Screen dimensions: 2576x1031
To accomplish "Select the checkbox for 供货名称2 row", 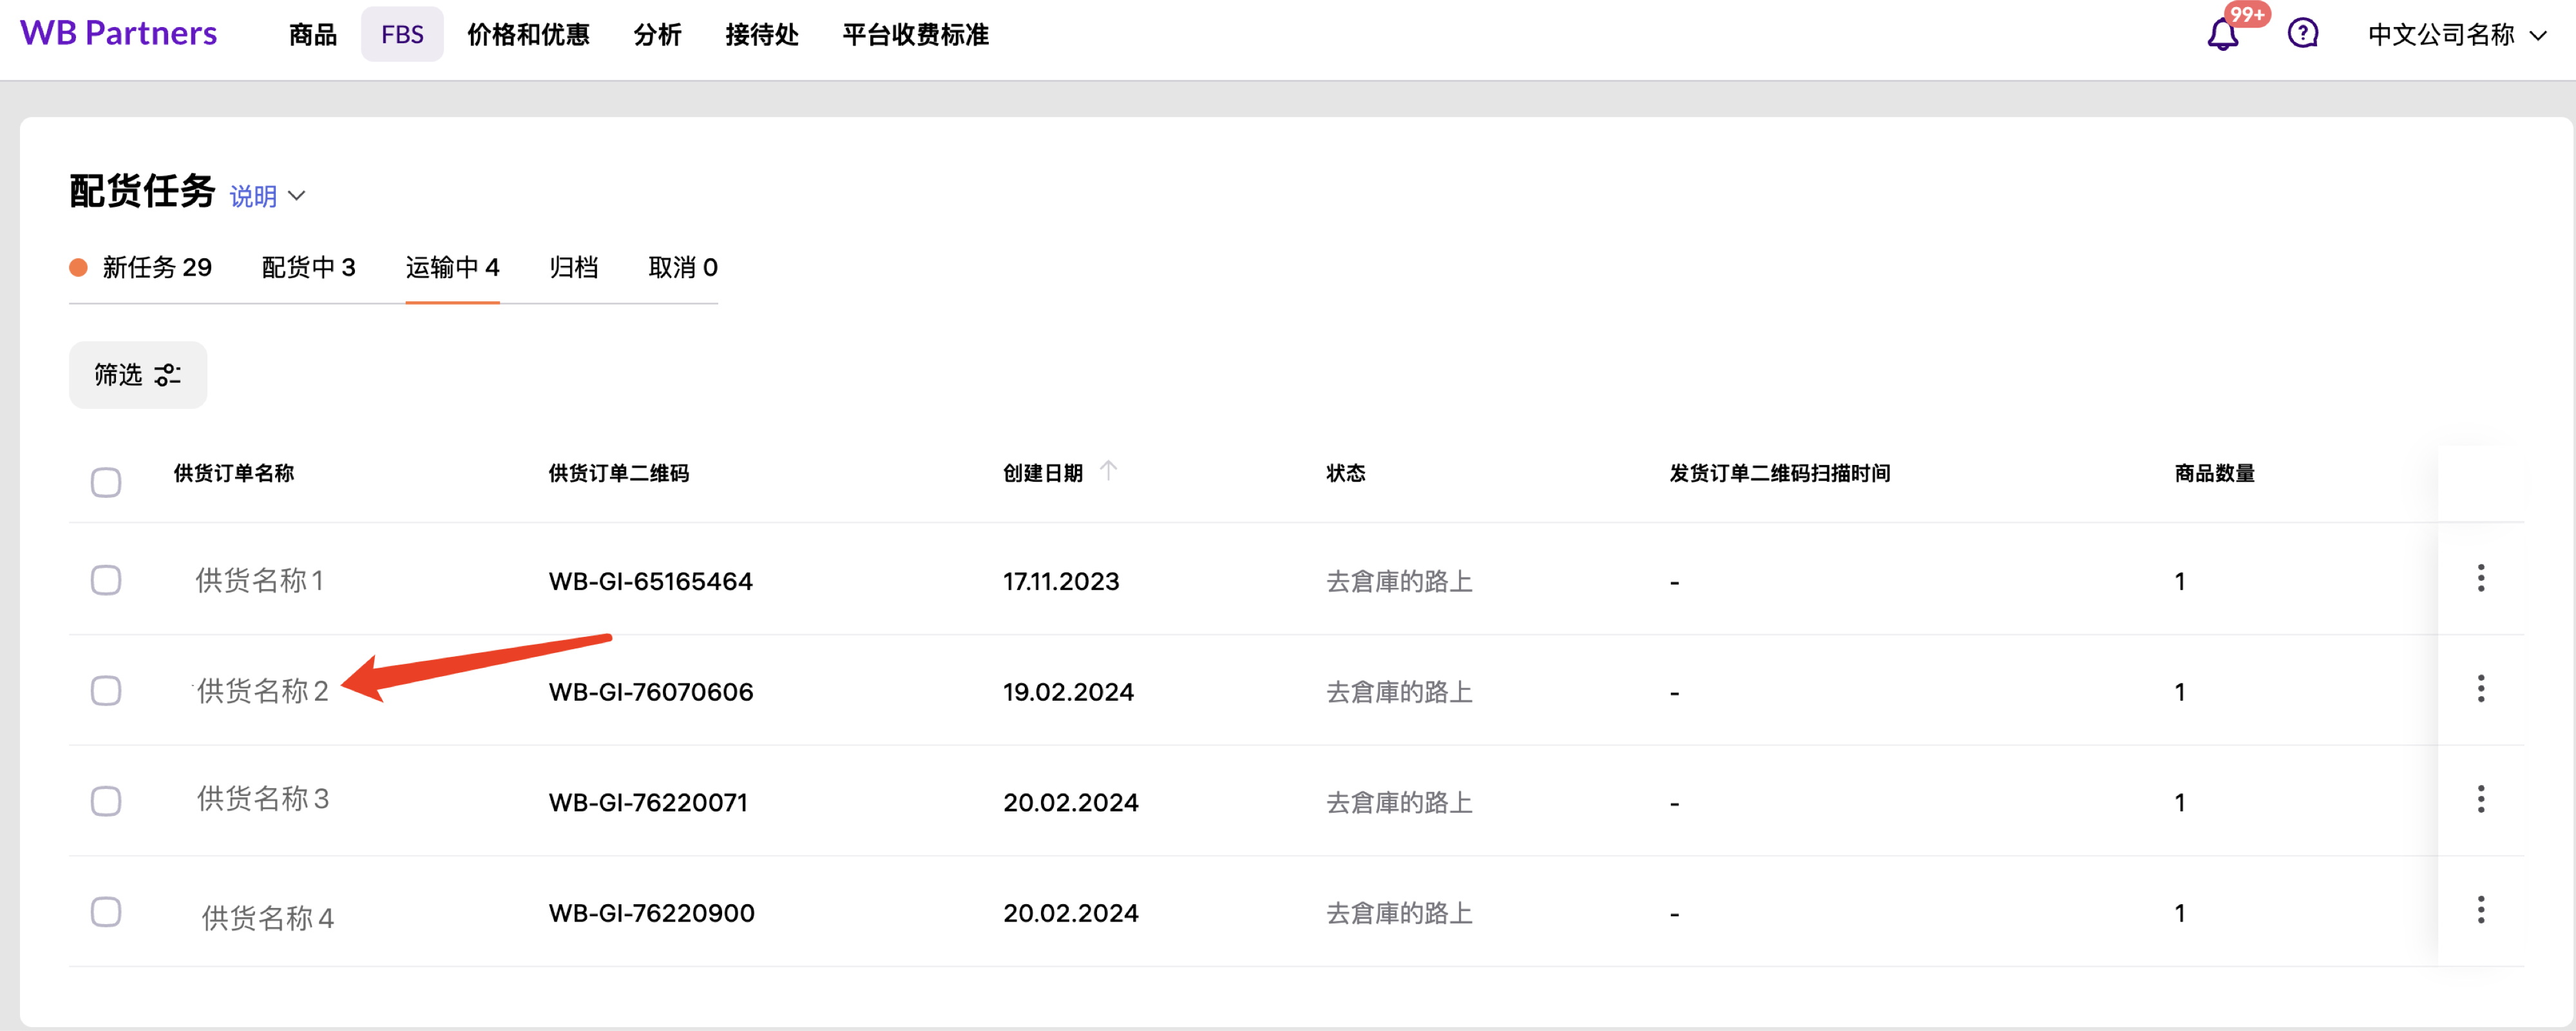I will point(106,691).
